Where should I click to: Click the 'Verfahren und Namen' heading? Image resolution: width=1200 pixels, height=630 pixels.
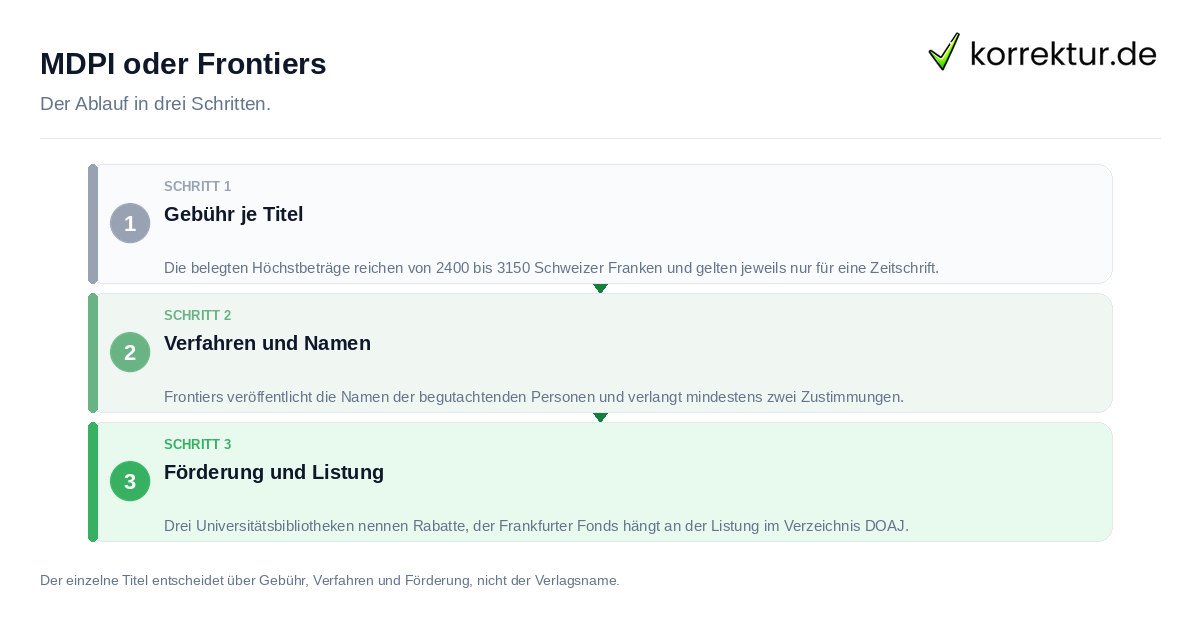pos(267,343)
